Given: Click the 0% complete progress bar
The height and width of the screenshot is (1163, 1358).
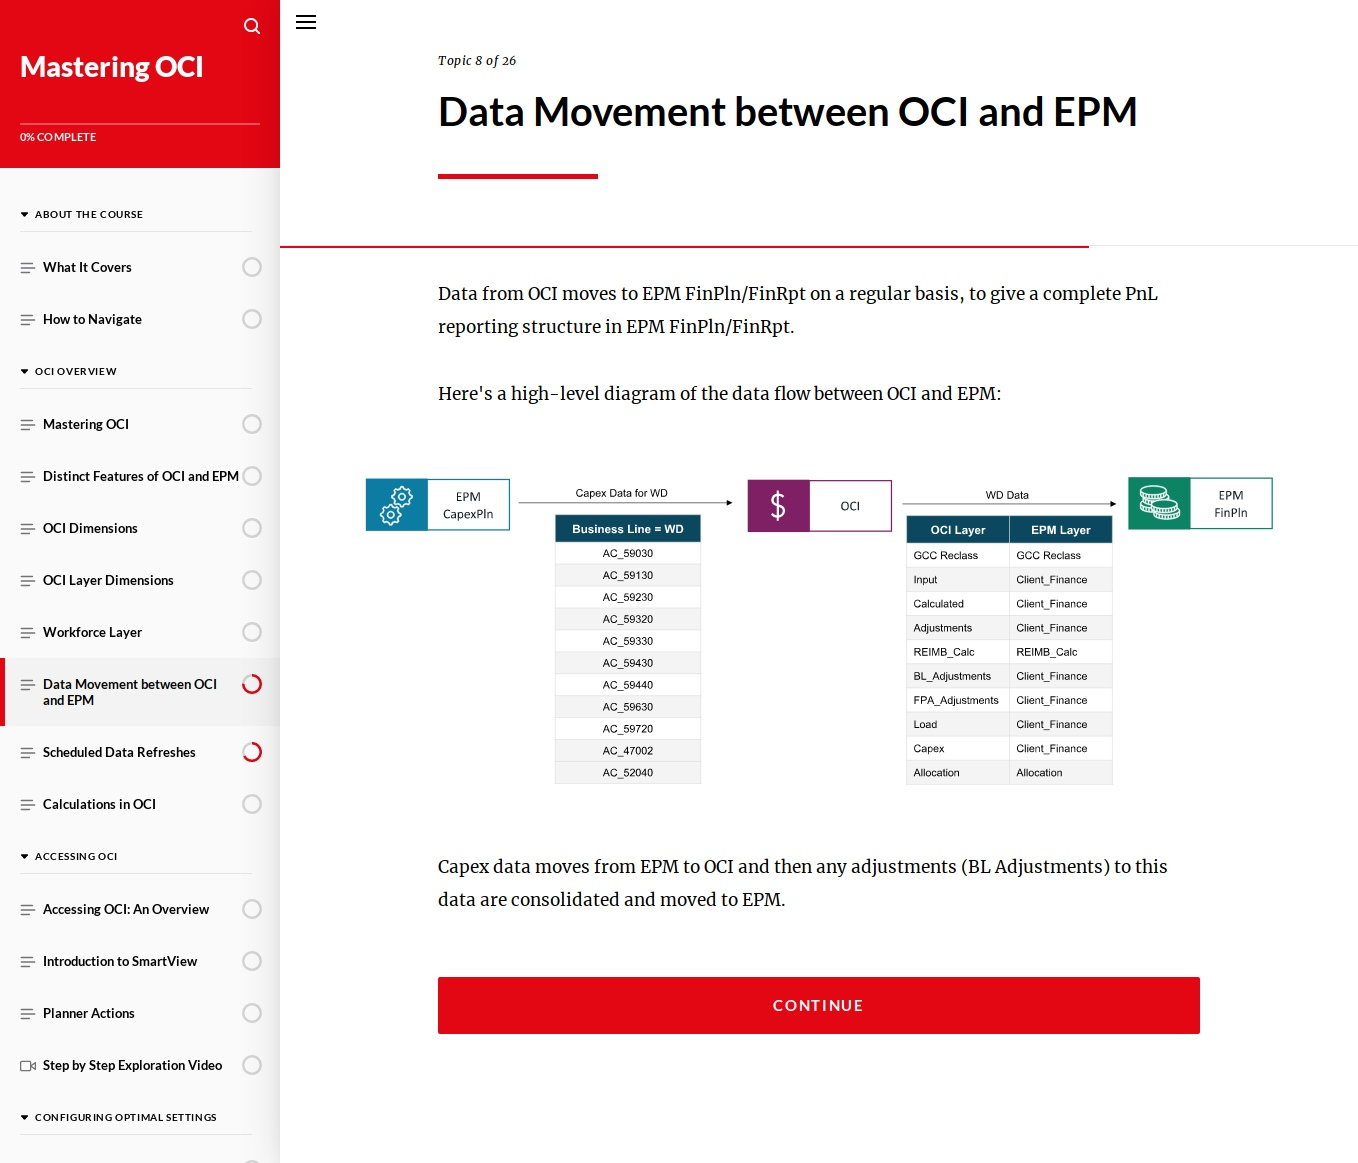Looking at the screenshot, I should [140, 124].
